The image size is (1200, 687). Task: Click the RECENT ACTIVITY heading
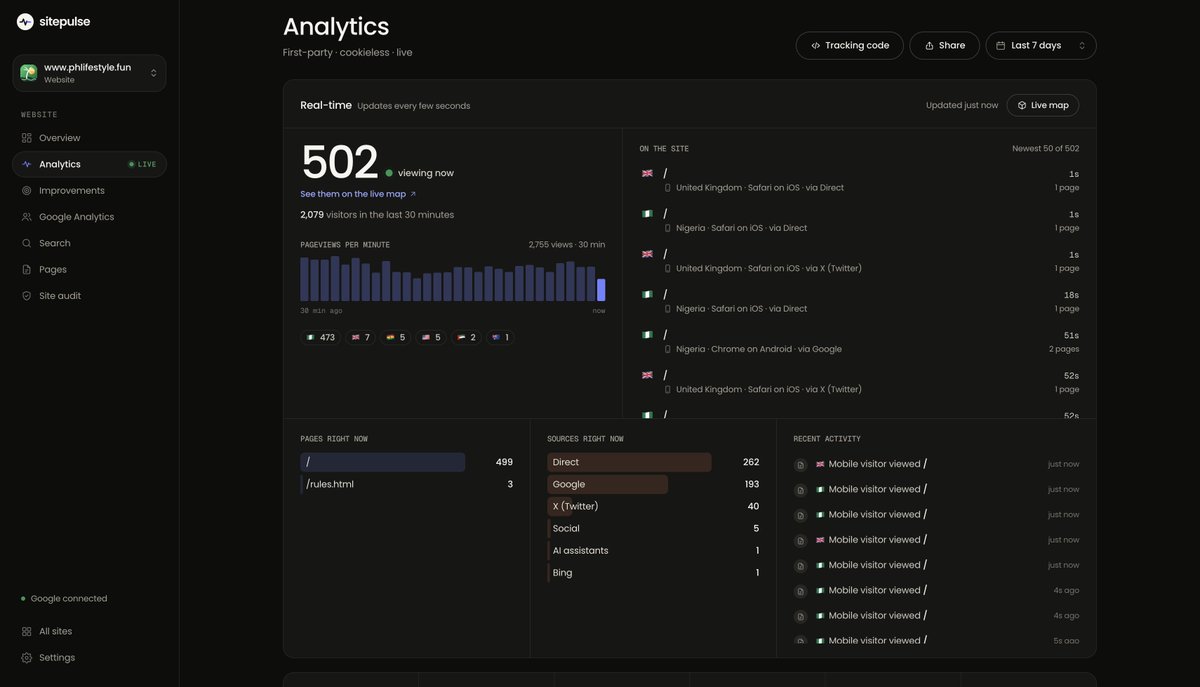click(x=827, y=439)
